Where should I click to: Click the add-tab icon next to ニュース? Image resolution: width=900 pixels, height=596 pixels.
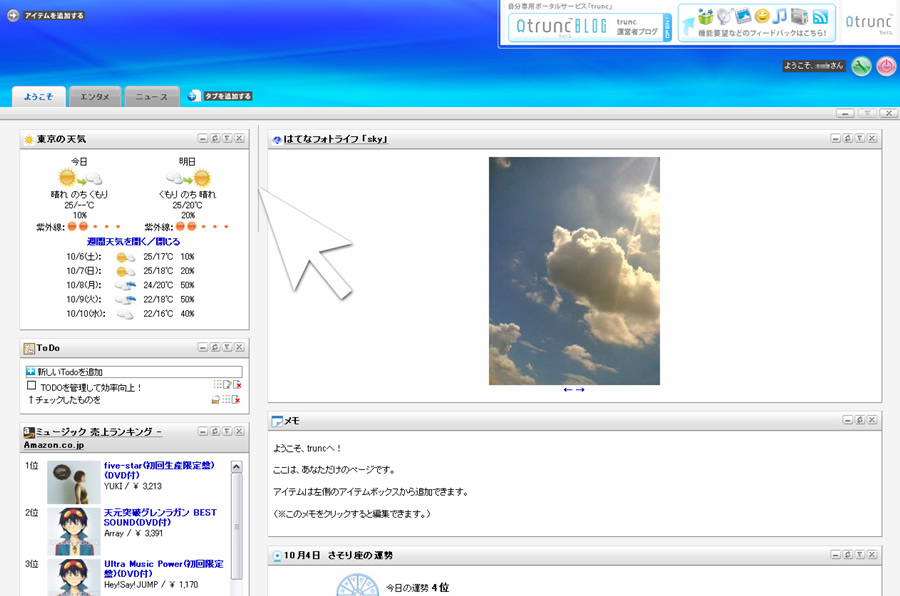pos(195,96)
